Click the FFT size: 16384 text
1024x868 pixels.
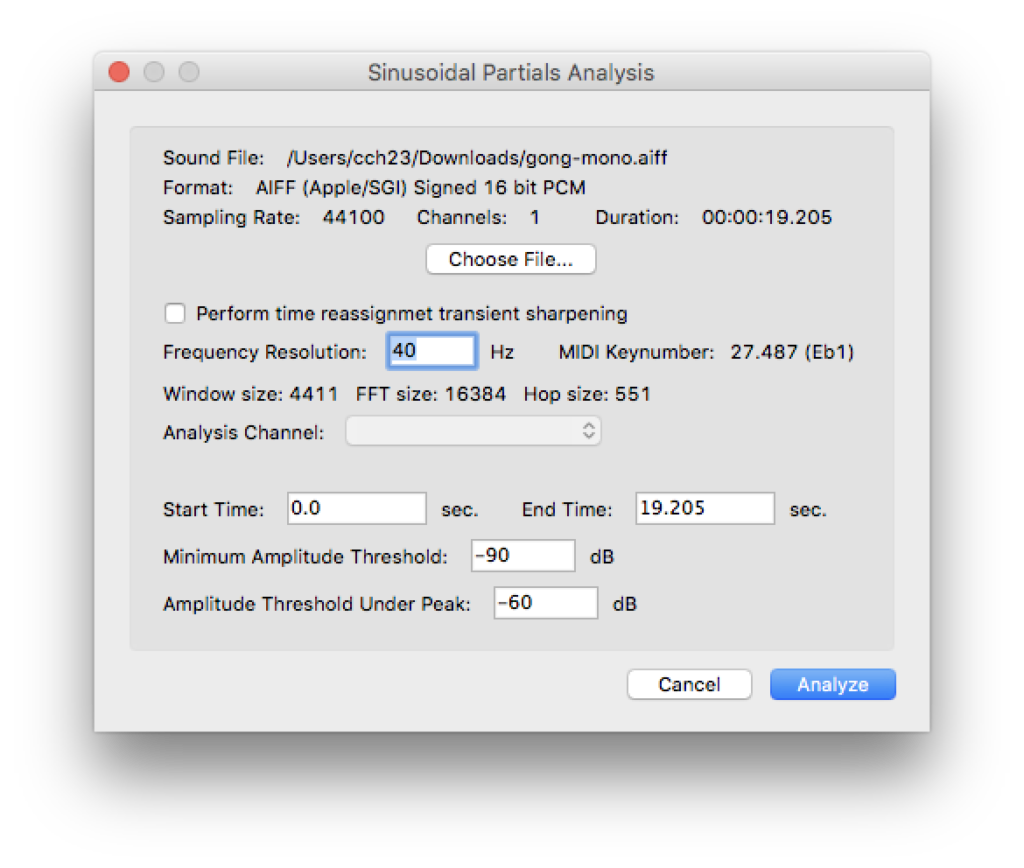tap(430, 394)
